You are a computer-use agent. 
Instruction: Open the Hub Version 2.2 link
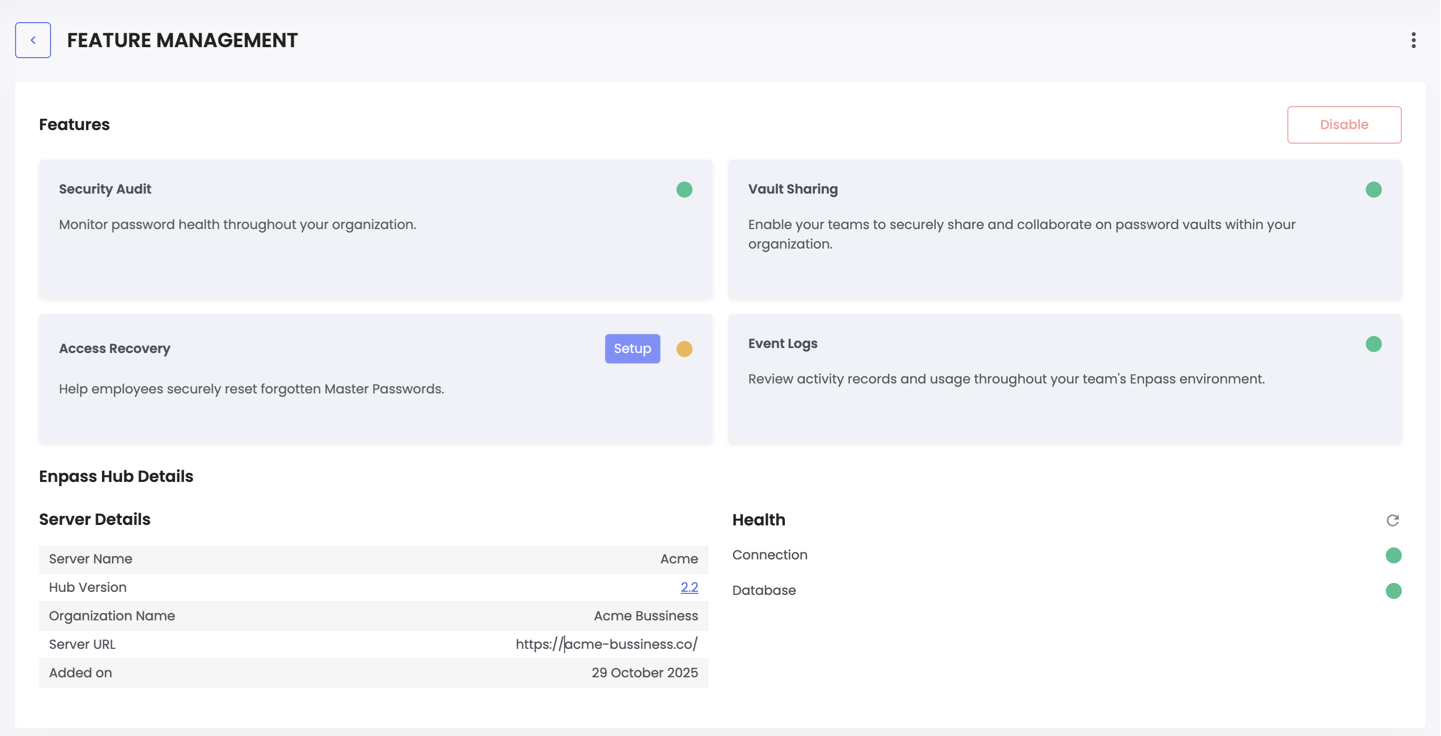point(690,587)
